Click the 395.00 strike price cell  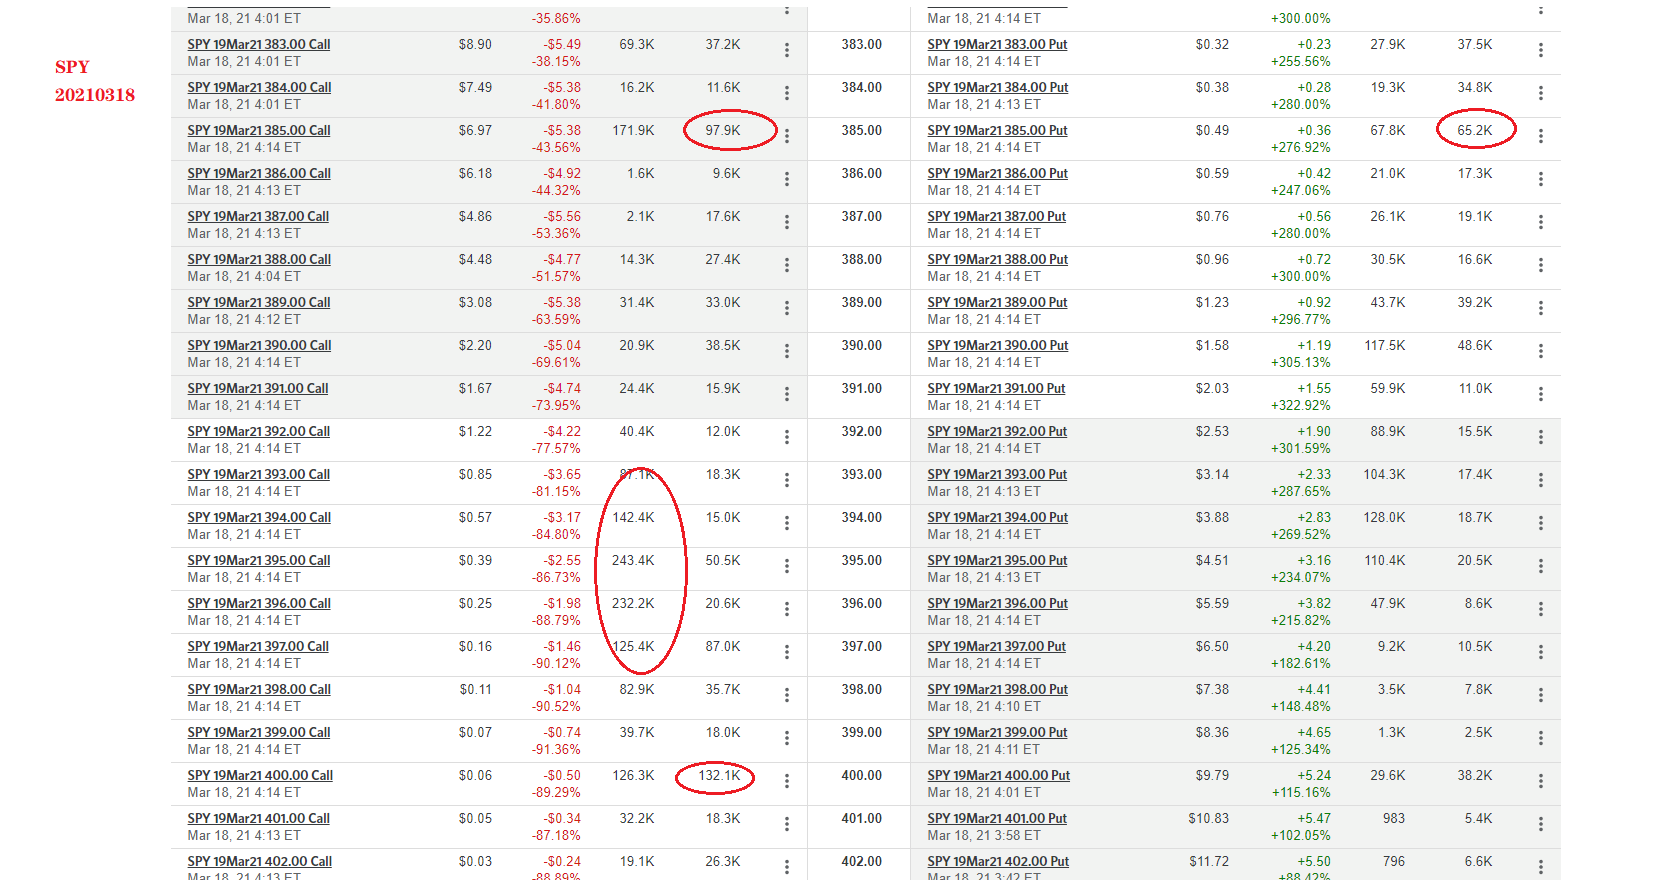click(x=862, y=561)
